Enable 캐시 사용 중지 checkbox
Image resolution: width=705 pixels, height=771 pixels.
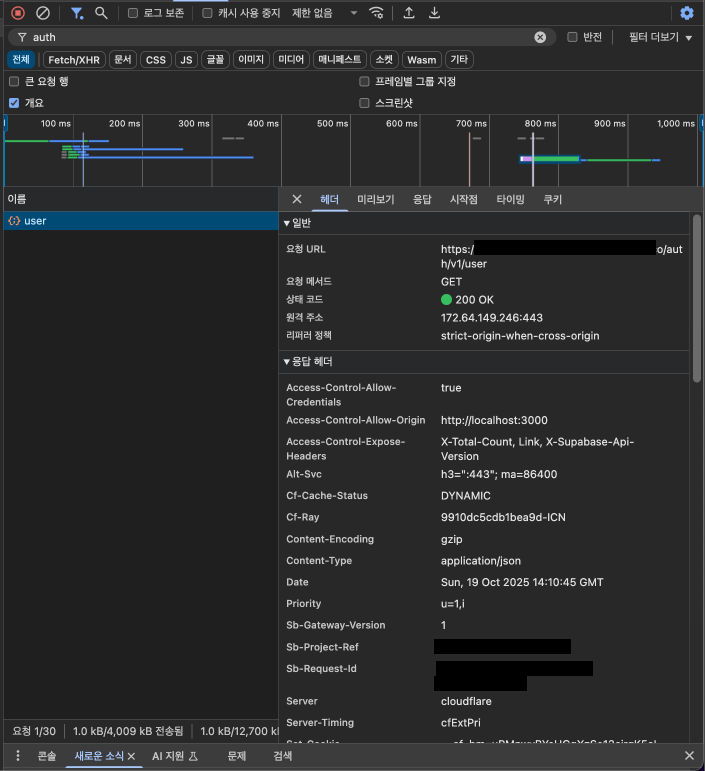coord(207,13)
